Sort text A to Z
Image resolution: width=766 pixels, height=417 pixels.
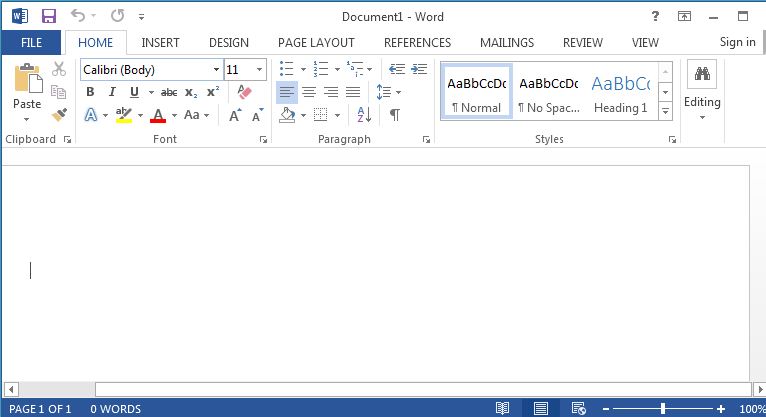tap(364, 115)
